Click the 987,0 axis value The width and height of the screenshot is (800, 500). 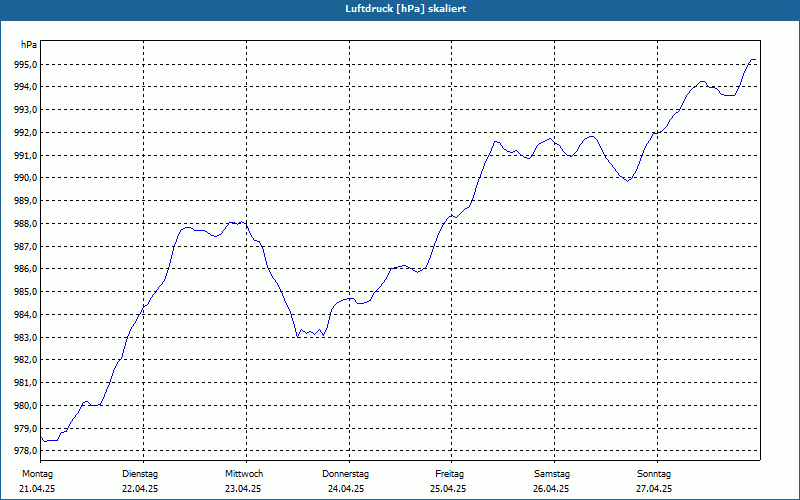(x=24, y=246)
